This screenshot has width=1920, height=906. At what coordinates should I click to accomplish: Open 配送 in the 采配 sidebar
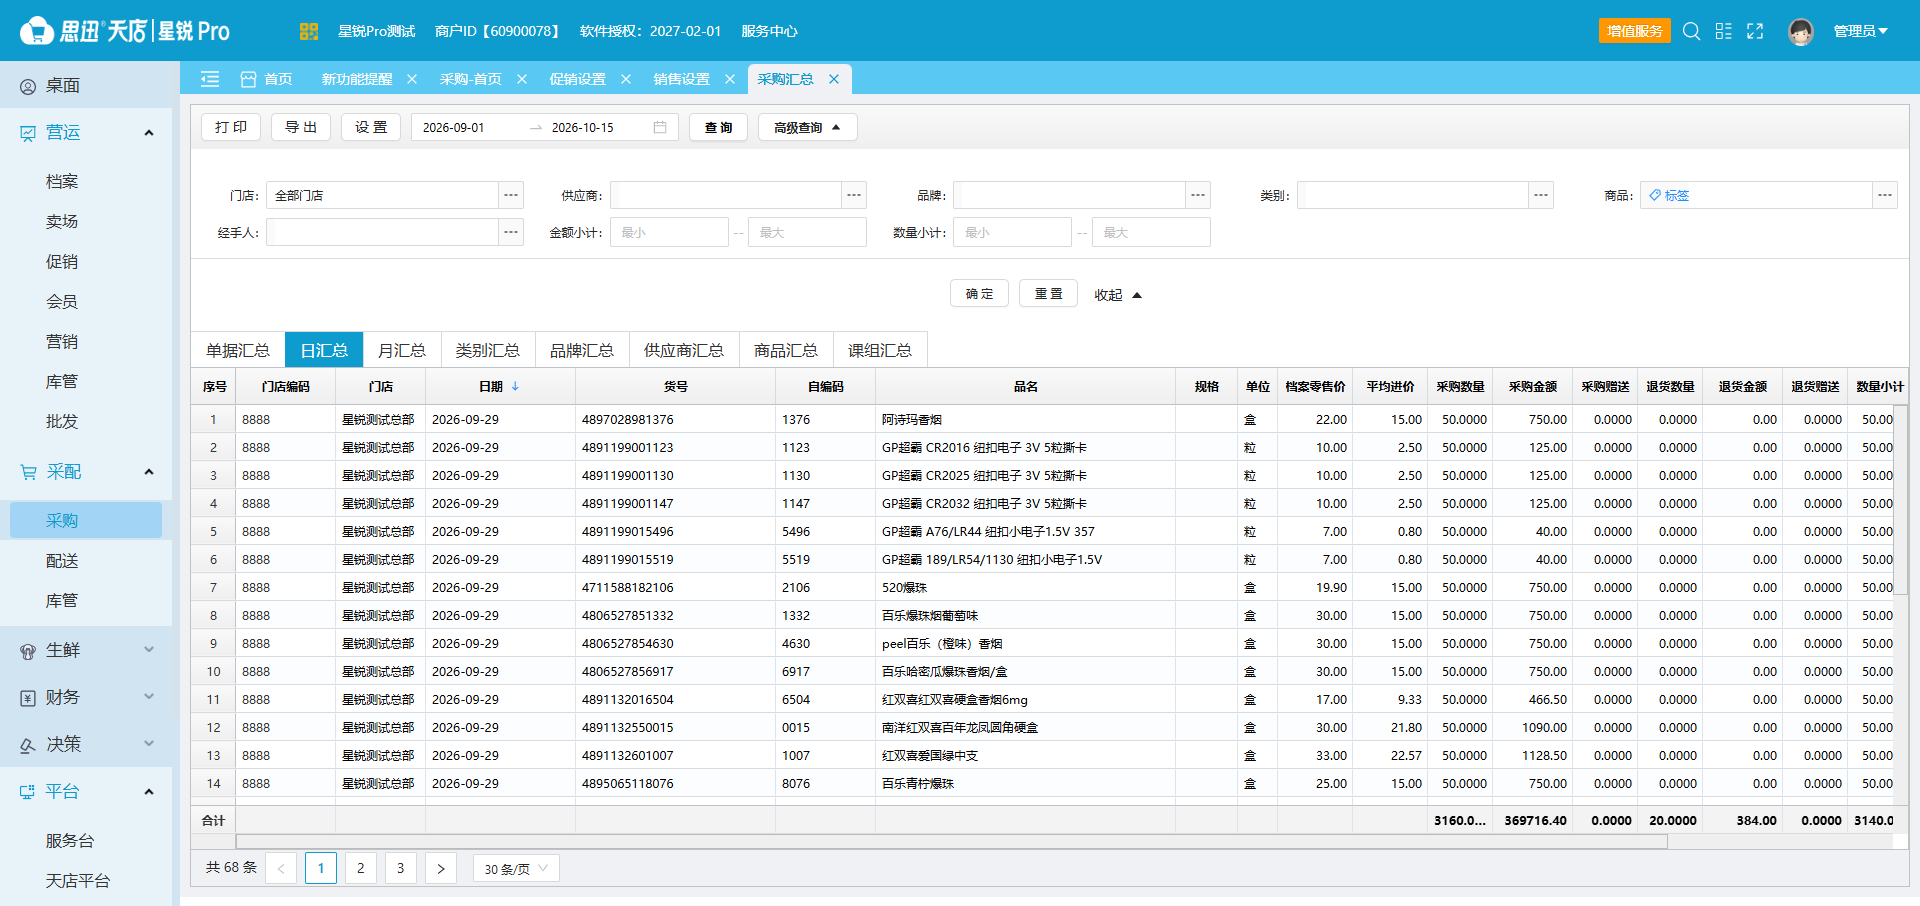pyautogui.click(x=62, y=561)
